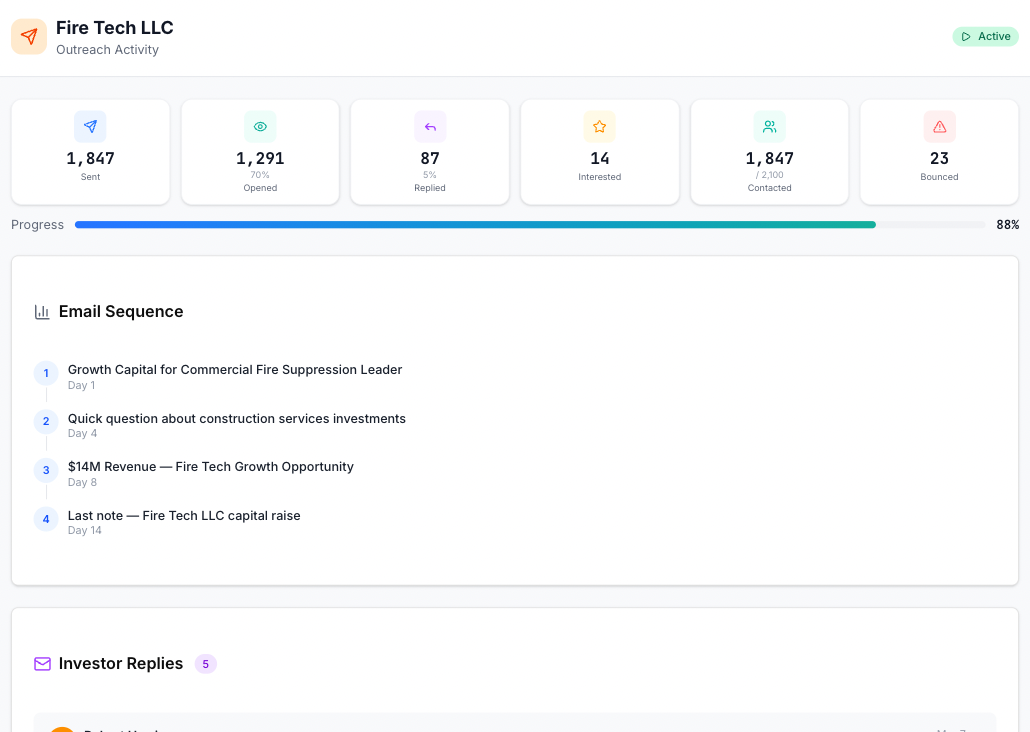Viewport: 1030px width, 732px height.
Task: Open "Growth Capital for Commercial Fire Suppression Leader" email
Action: tap(234, 369)
